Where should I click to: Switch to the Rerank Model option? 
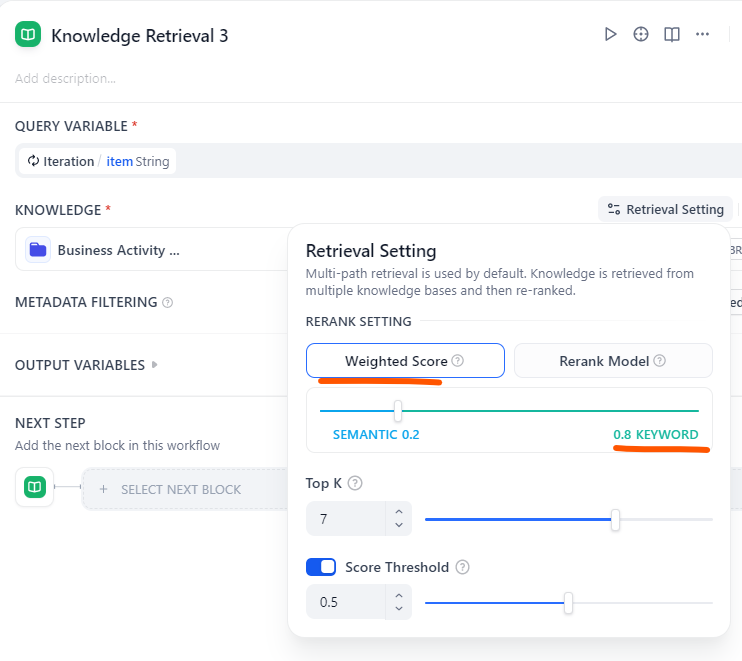tap(612, 361)
